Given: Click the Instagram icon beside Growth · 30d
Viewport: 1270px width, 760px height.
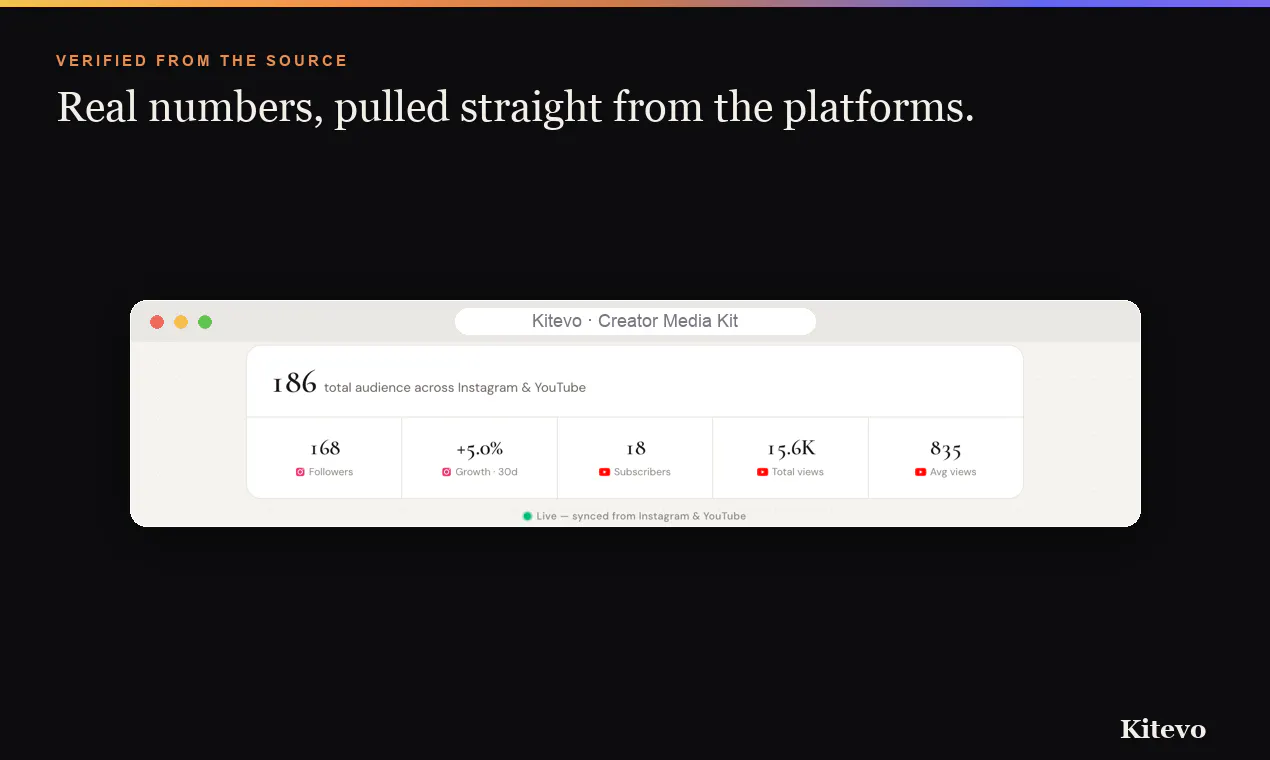Looking at the screenshot, I should pos(446,472).
